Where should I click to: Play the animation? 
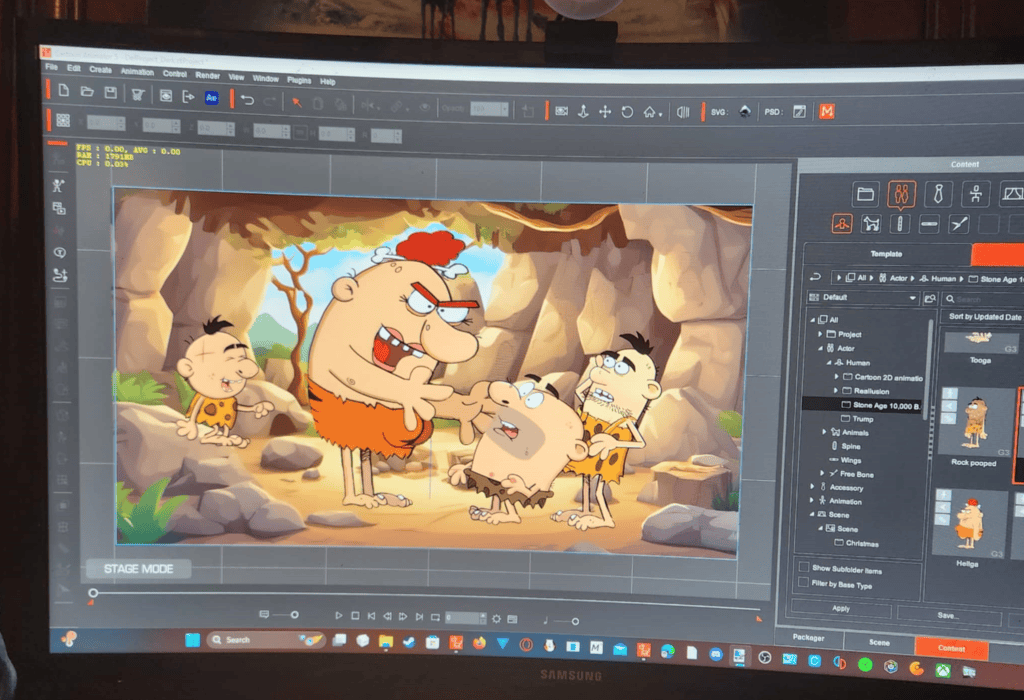coord(338,615)
